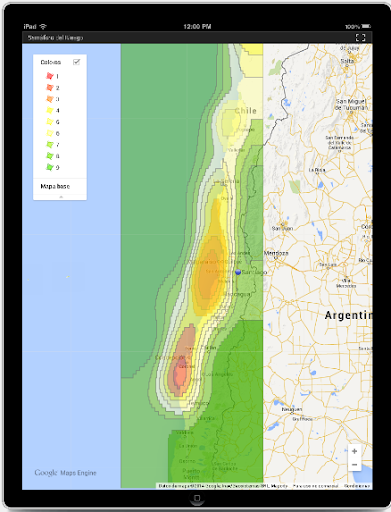Enter fullscreen with the expand icon
Viewport: 391px width, 512px height.
tap(360, 38)
